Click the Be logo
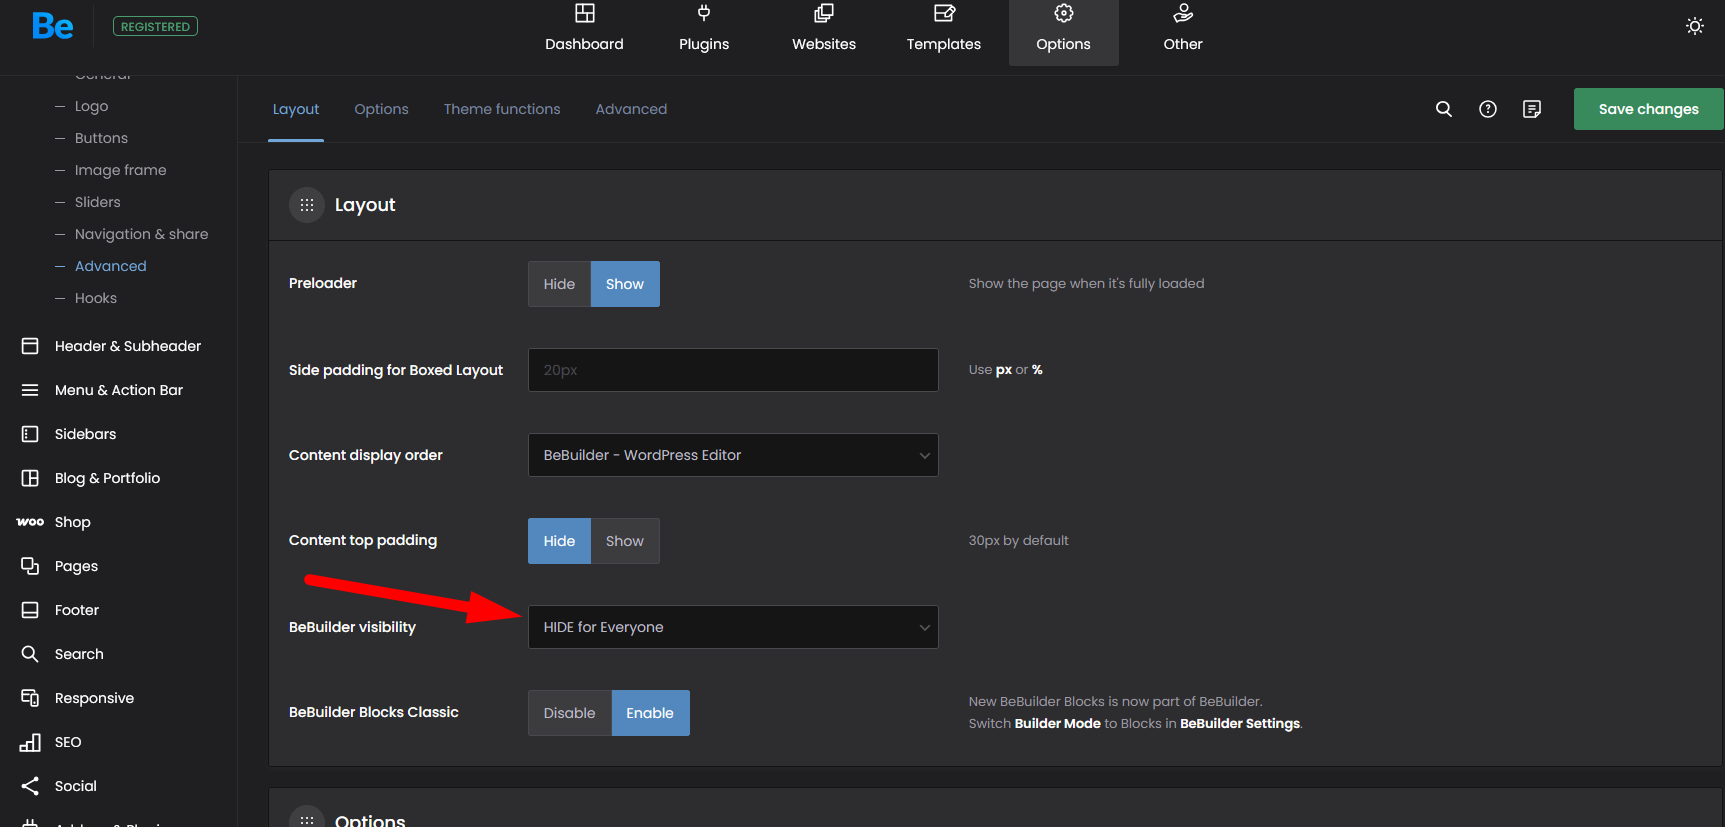 [x=53, y=26]
